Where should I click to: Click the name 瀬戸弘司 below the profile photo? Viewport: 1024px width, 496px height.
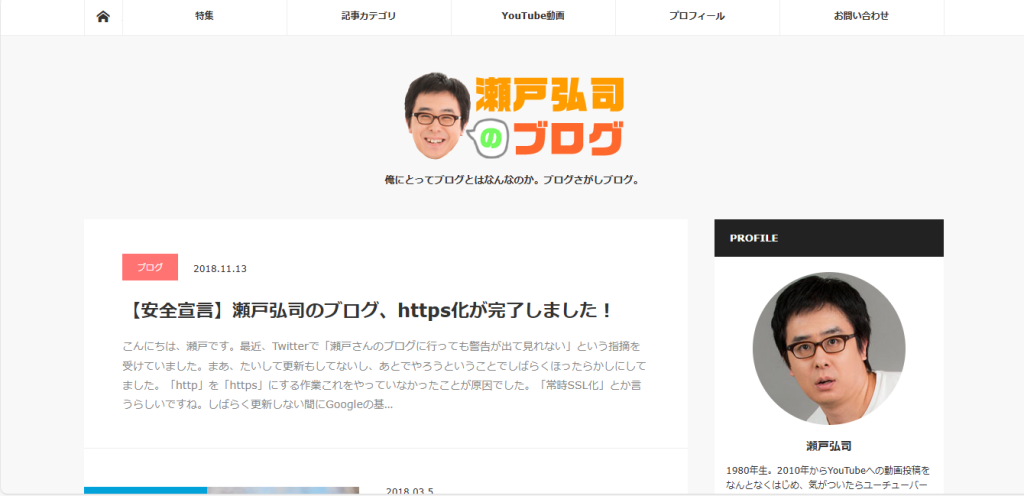click(x=828, y=445)
